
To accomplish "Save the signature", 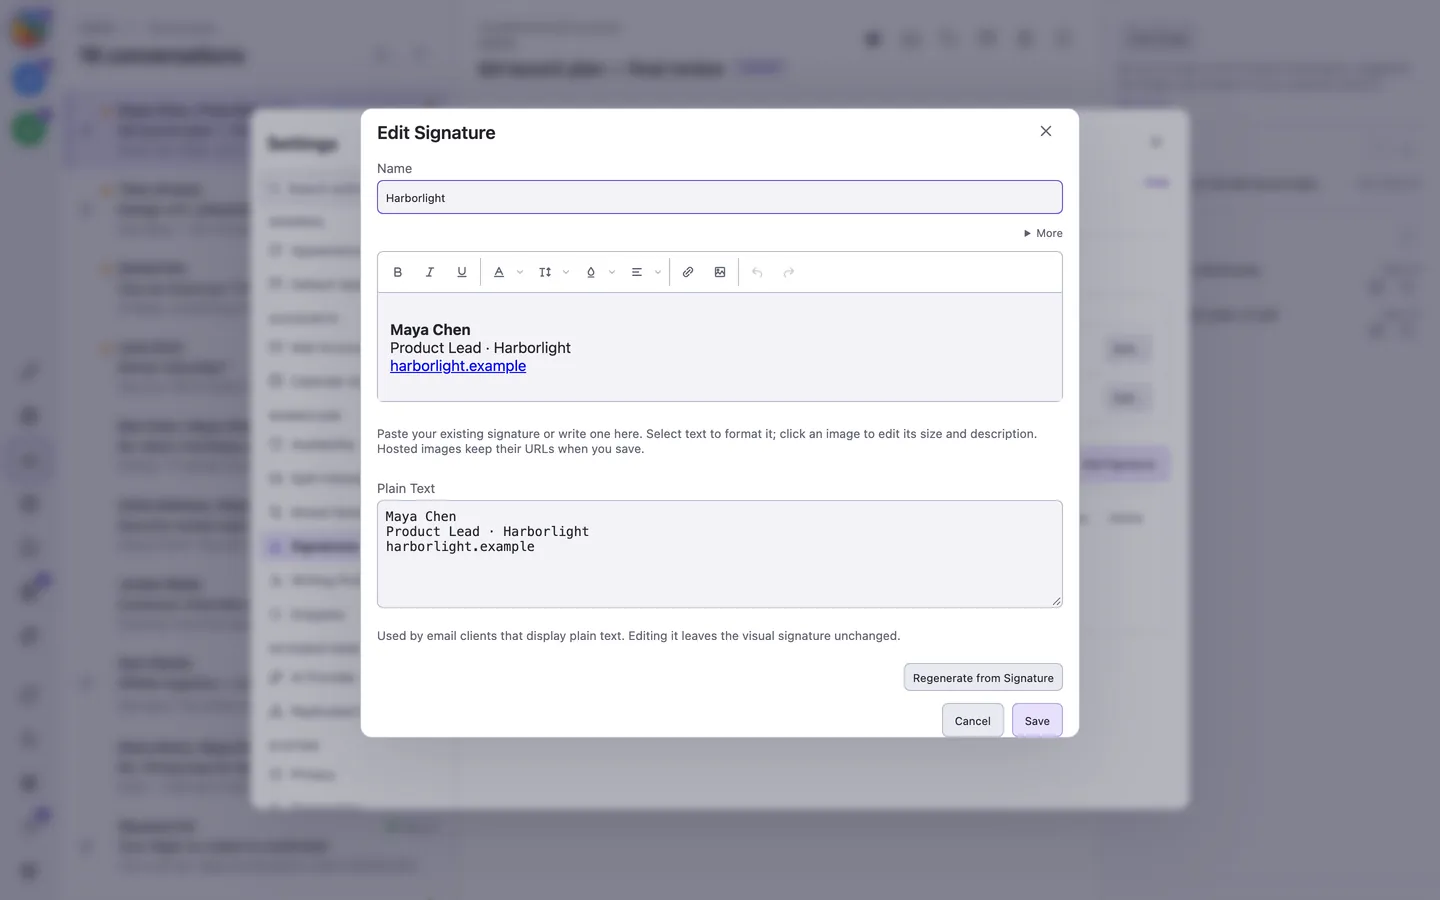I will pyautogui.click(x=1037, y=721).
